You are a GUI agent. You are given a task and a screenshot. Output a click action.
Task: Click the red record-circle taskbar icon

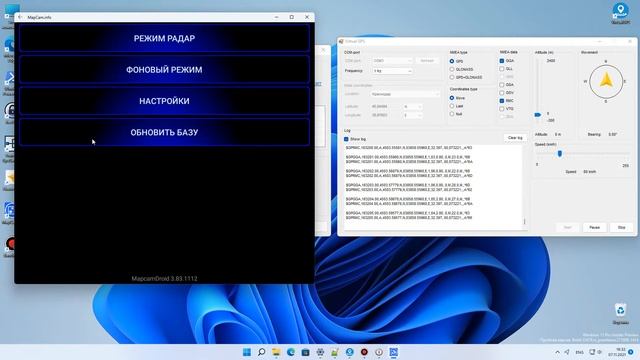pos(364,352)
